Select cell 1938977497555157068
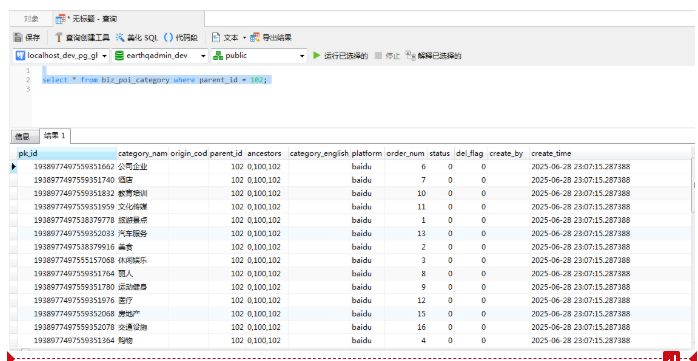The image size is (698, 361). click(67, 260)
